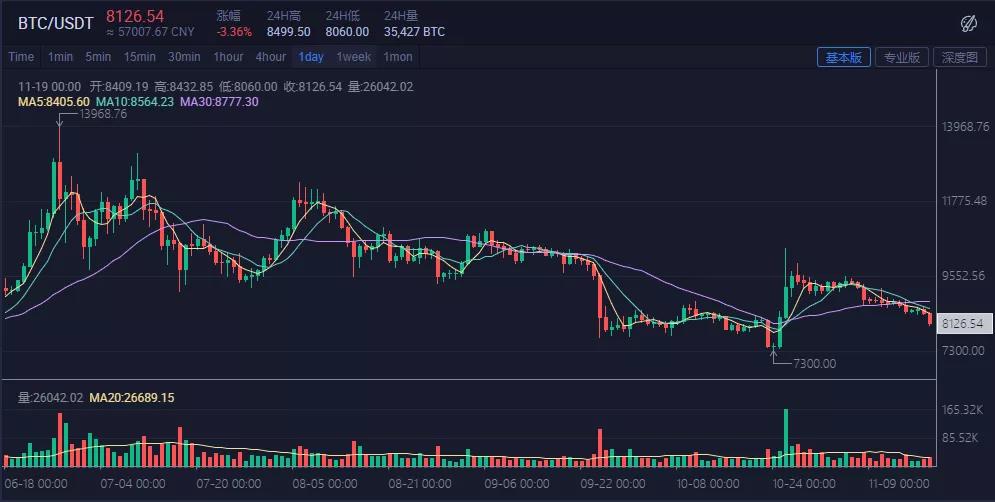Click the MA20 volume indicator label

(x=132, y=398)
